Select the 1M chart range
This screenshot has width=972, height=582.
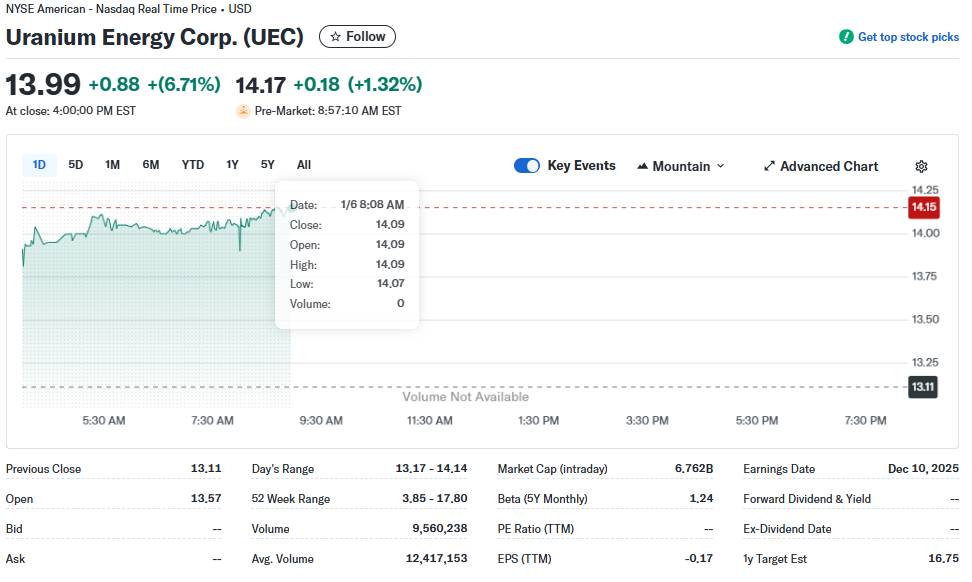[x=112, y=165]
